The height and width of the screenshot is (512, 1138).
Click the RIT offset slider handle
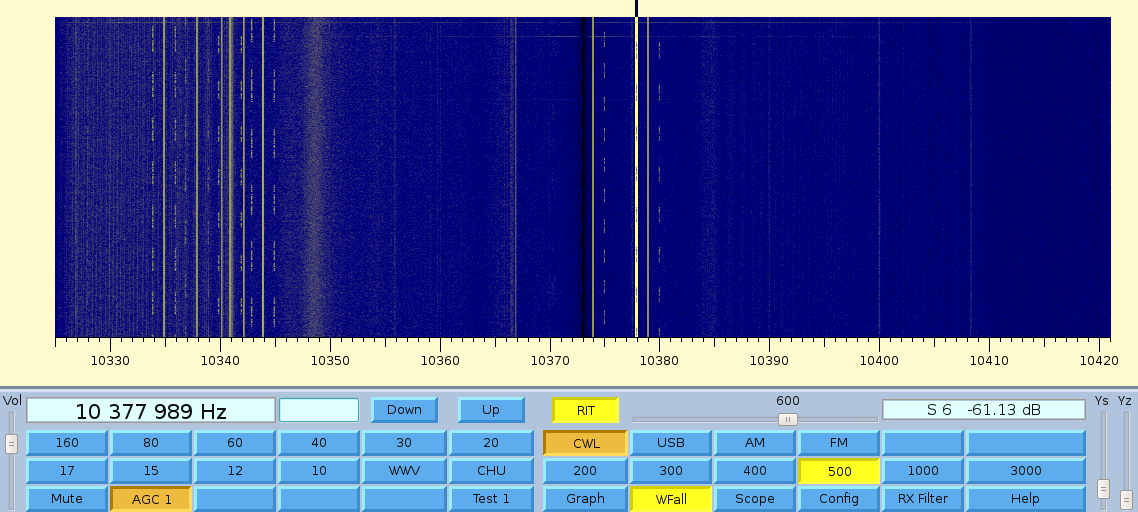[x=787, y=419]
